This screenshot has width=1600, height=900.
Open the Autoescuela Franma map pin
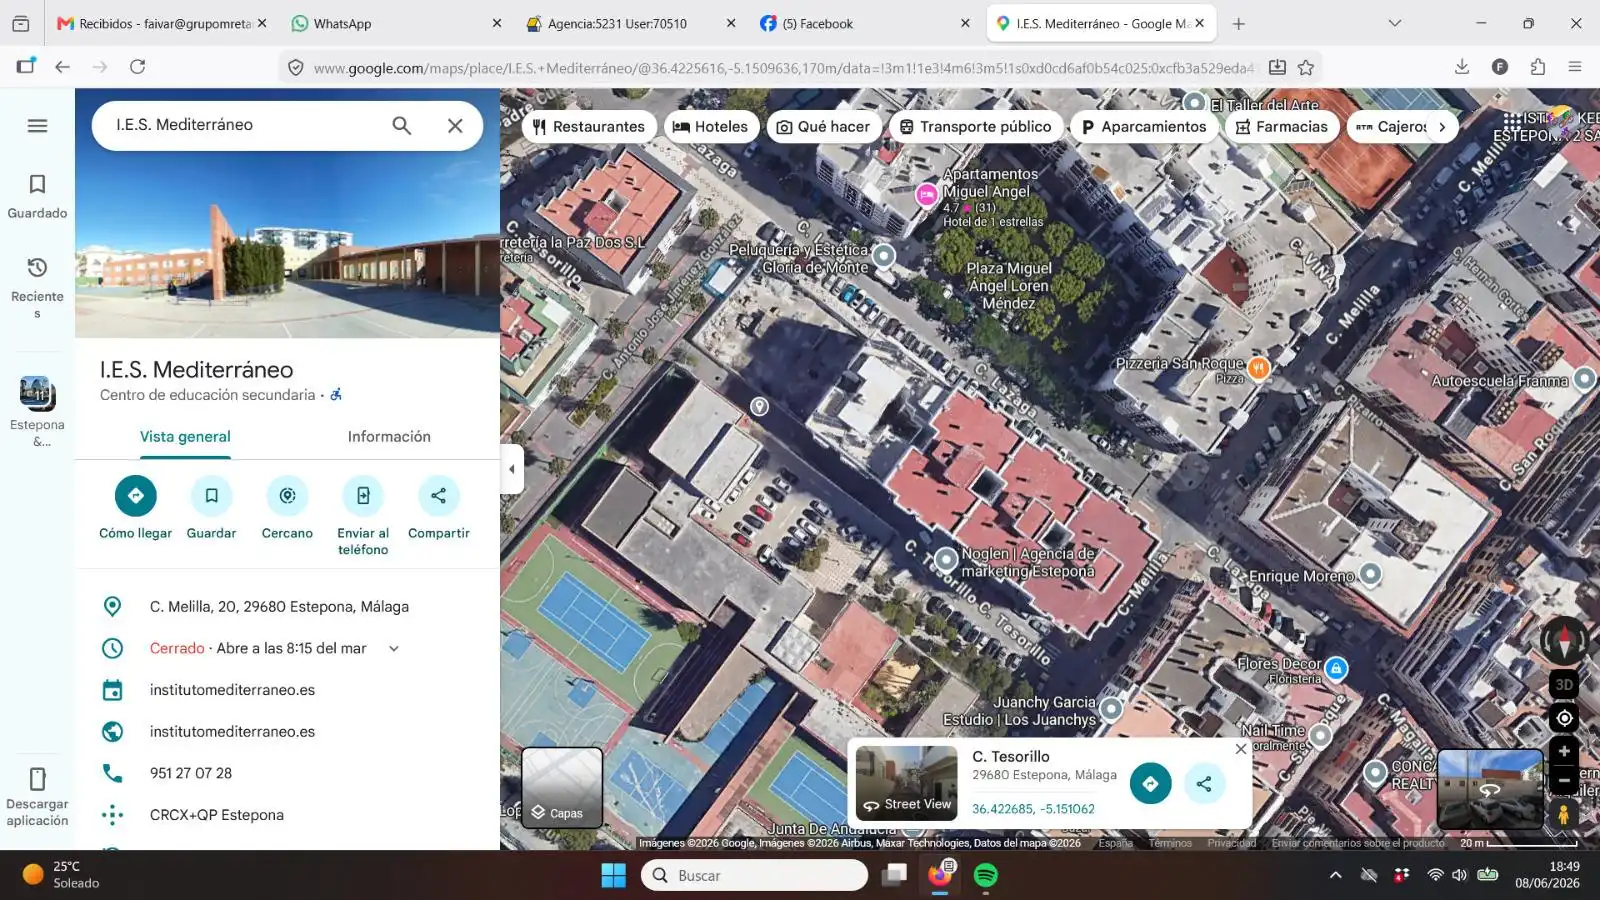tap(1584, 378)
